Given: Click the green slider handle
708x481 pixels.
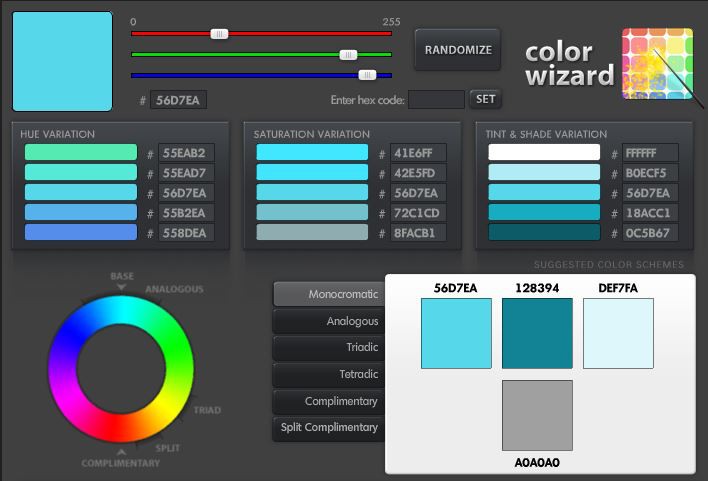Looking at the screenshot, I should tap(348, 55).
